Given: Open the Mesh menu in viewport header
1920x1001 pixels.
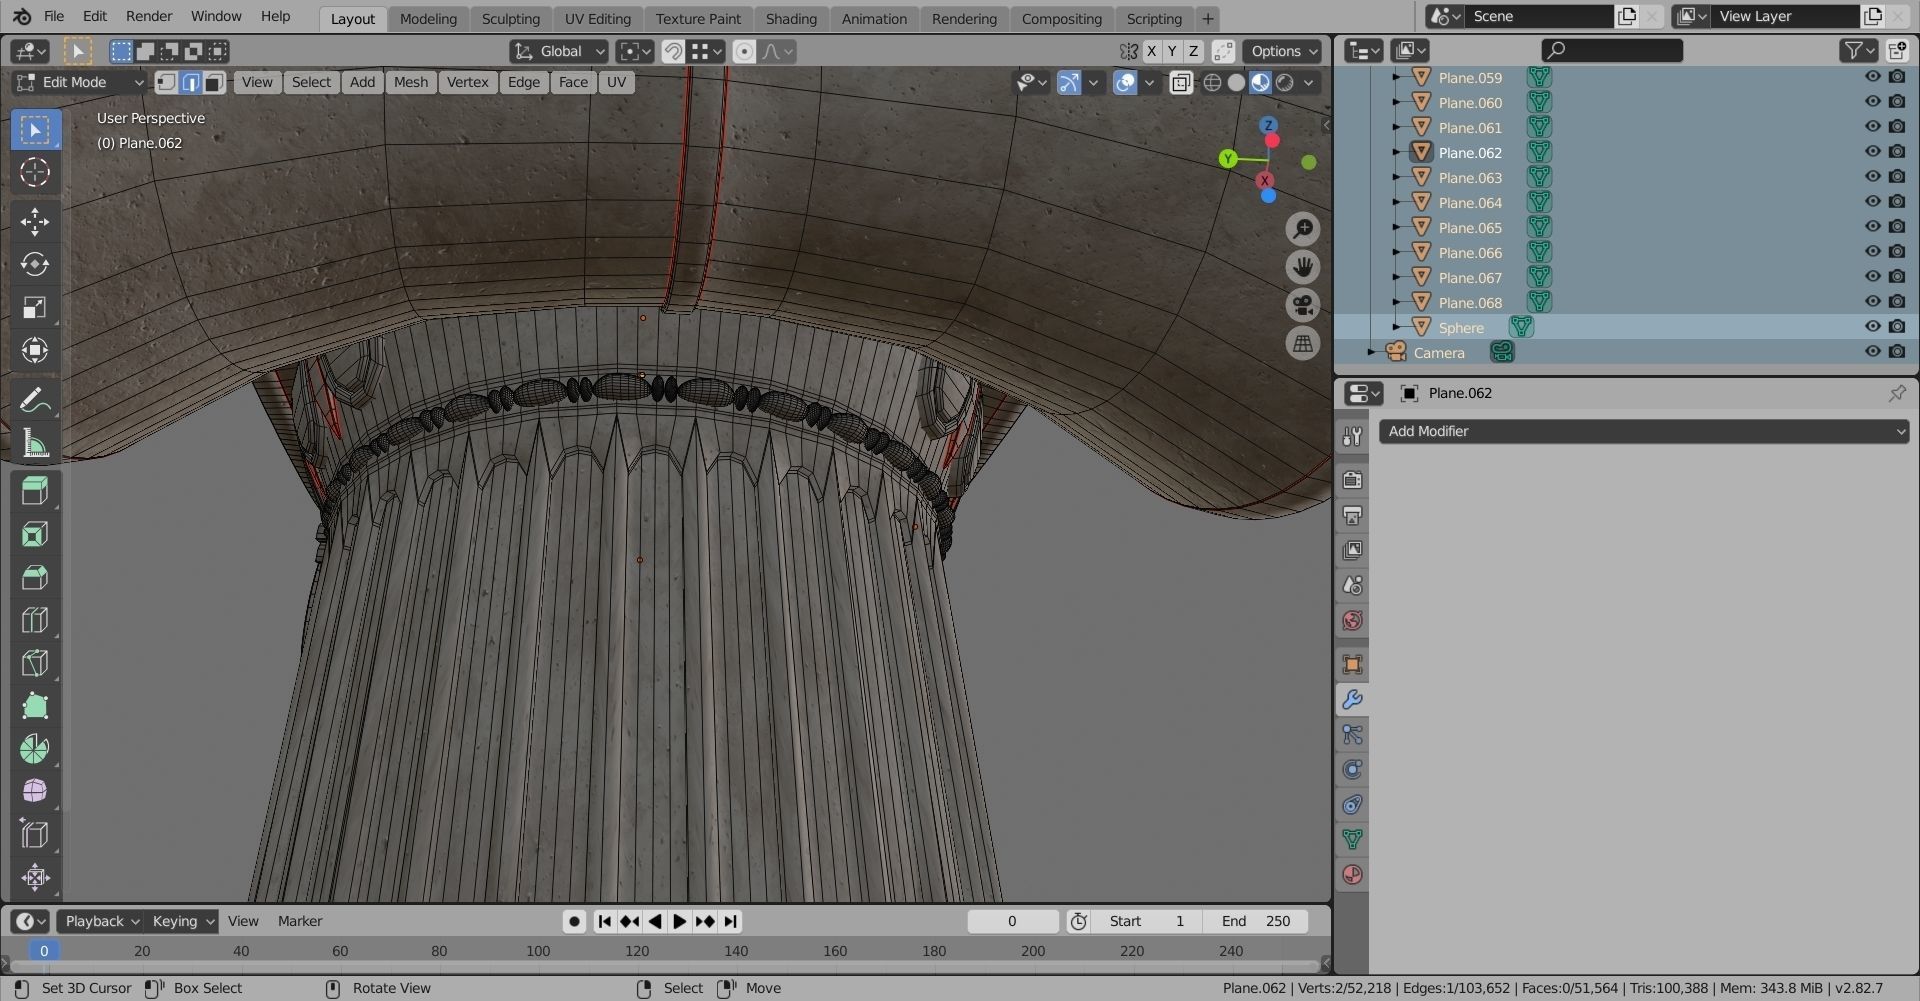Looking at the screenshot, I should pyautogui.click(x=411, y=82).
